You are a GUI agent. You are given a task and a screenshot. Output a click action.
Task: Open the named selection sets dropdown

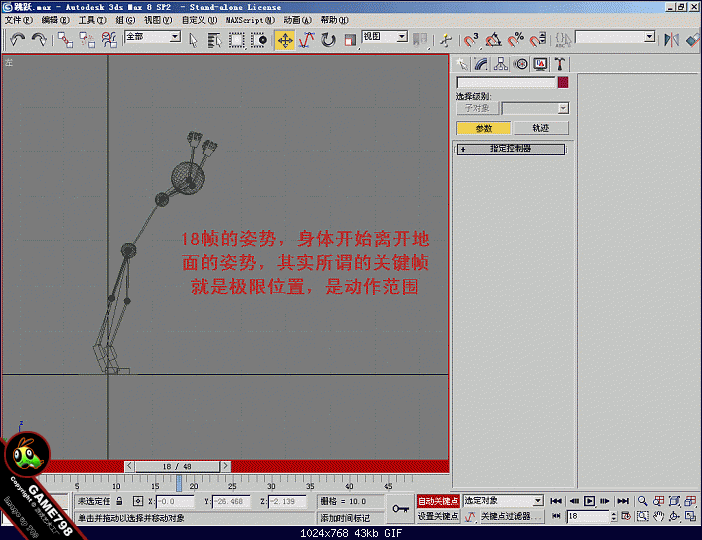tap(649, 37)
